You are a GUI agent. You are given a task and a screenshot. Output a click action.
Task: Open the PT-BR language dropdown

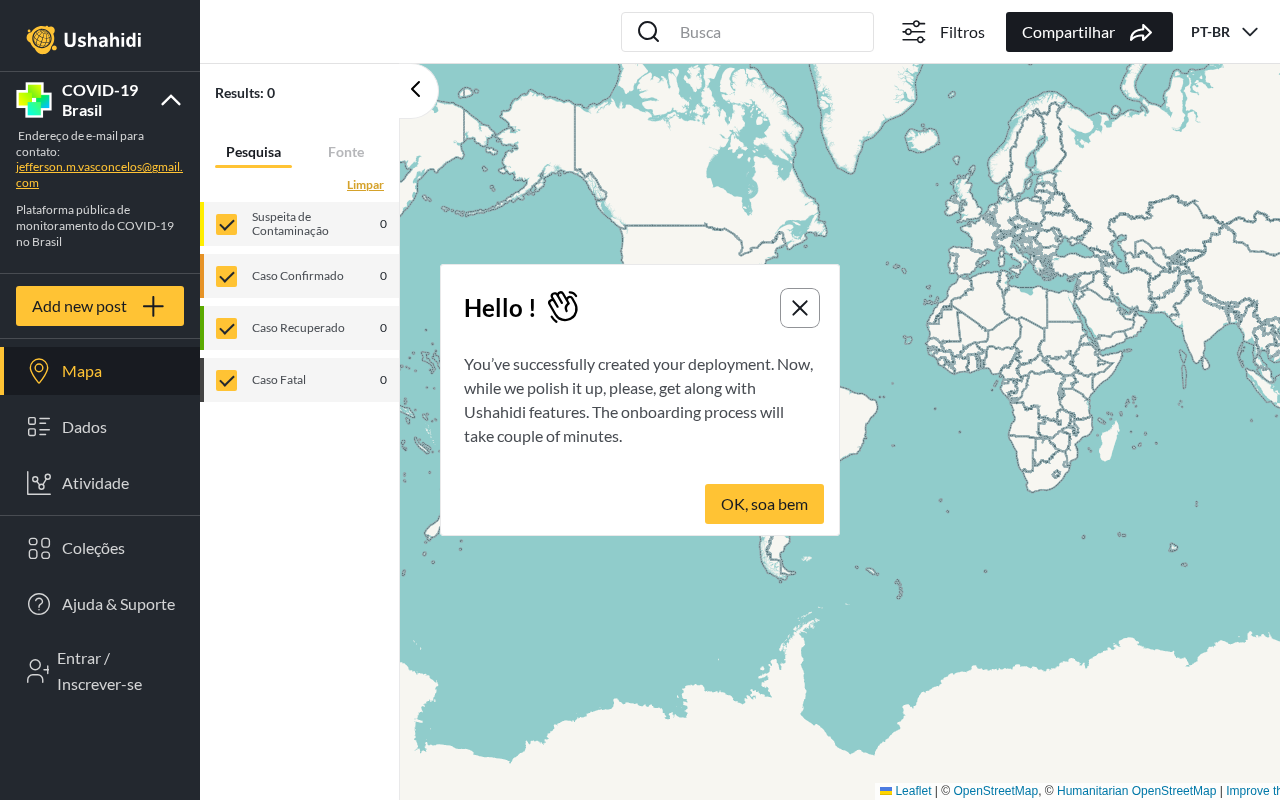tap(1224, 32)
